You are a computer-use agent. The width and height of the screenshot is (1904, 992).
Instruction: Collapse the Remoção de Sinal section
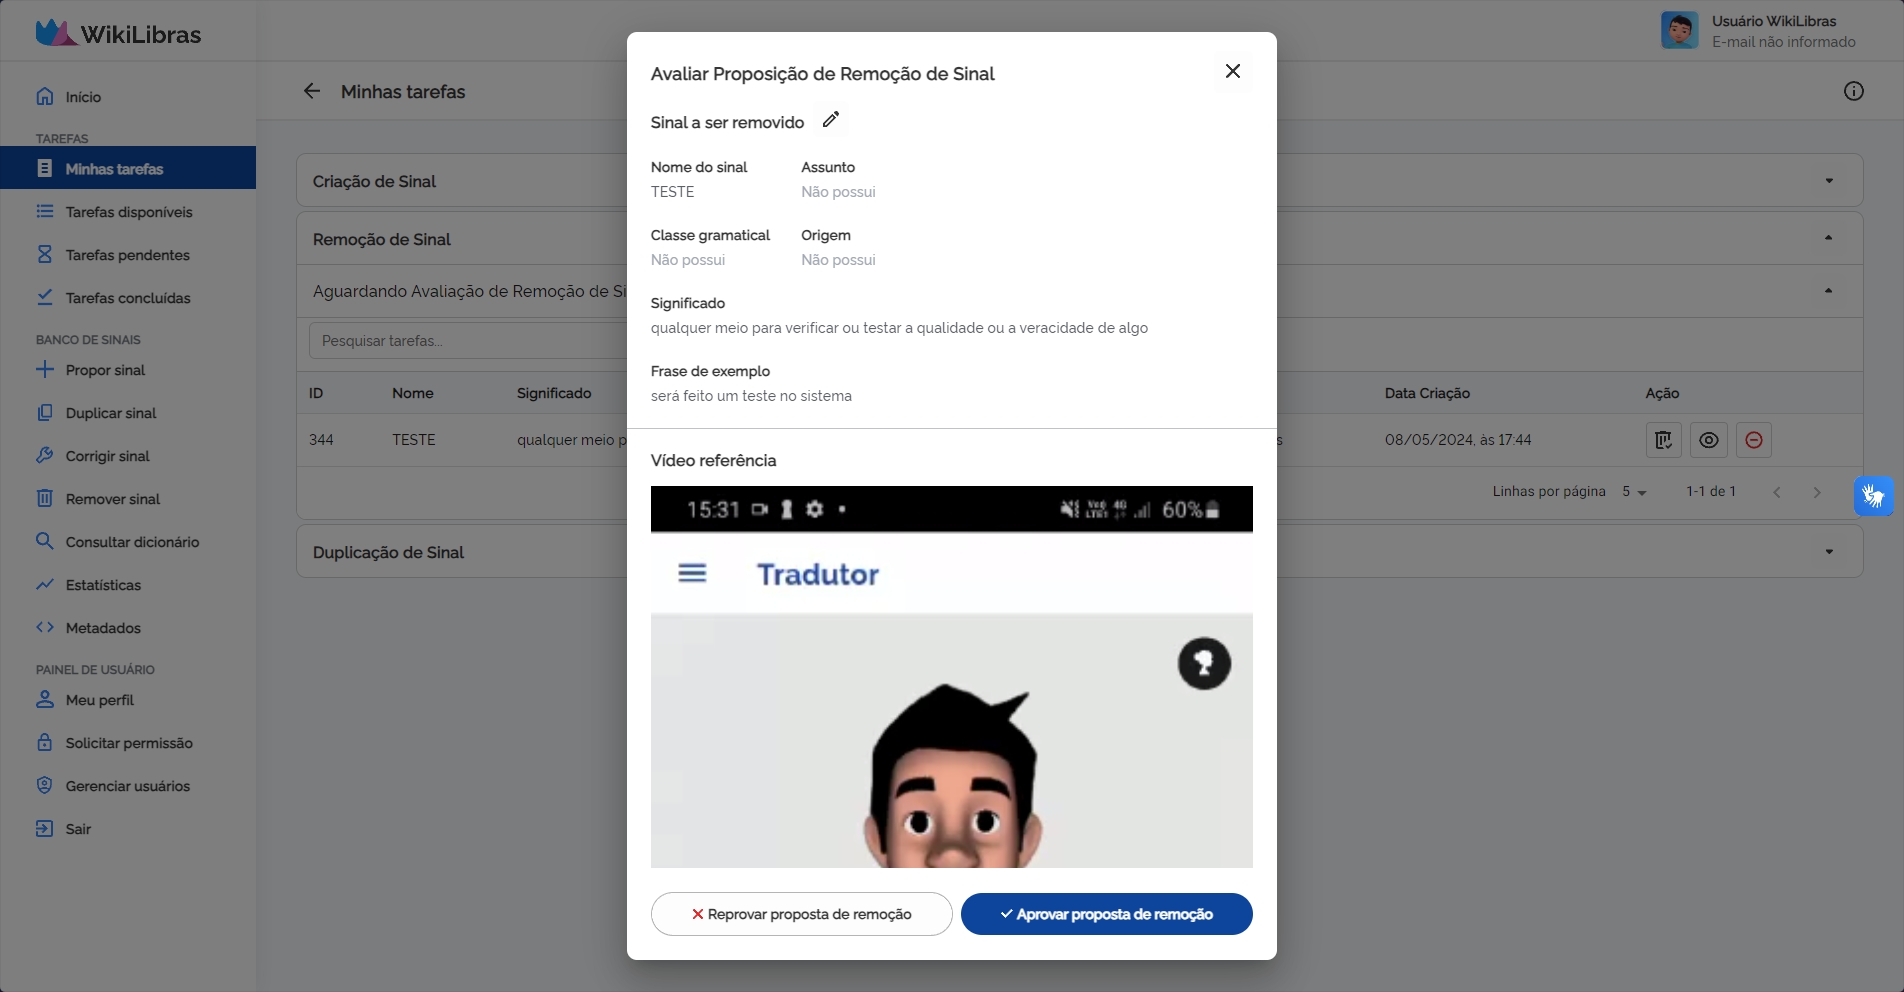[x=1828, y=238]
